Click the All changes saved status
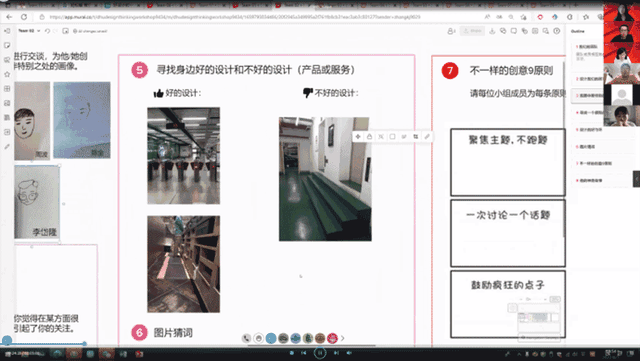The width and height of the screenshot is (640, 361). 90,31
